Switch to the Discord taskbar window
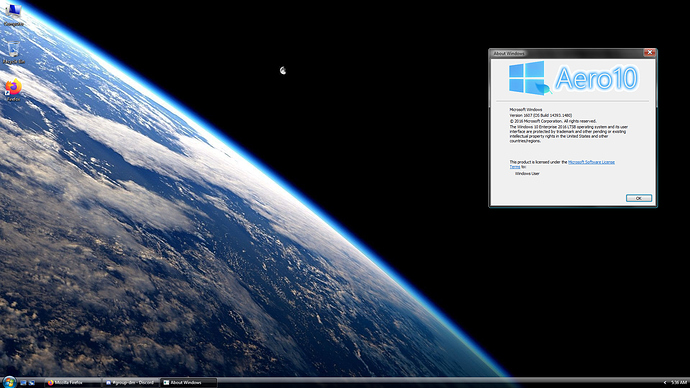Image resolution: width=690 pixels, height=388 pixels. tap(131, 383)
